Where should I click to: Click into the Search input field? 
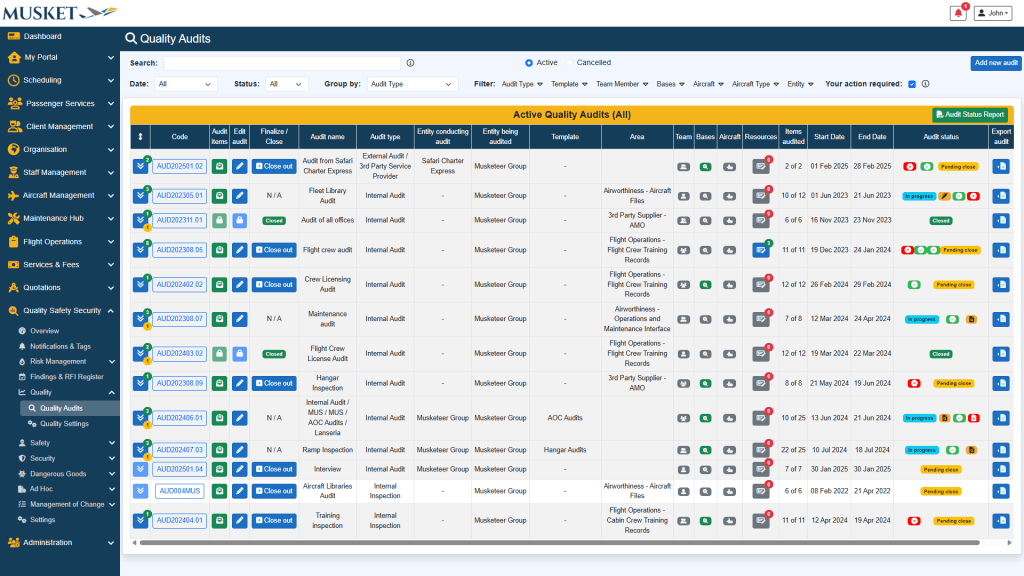(282, 63)
